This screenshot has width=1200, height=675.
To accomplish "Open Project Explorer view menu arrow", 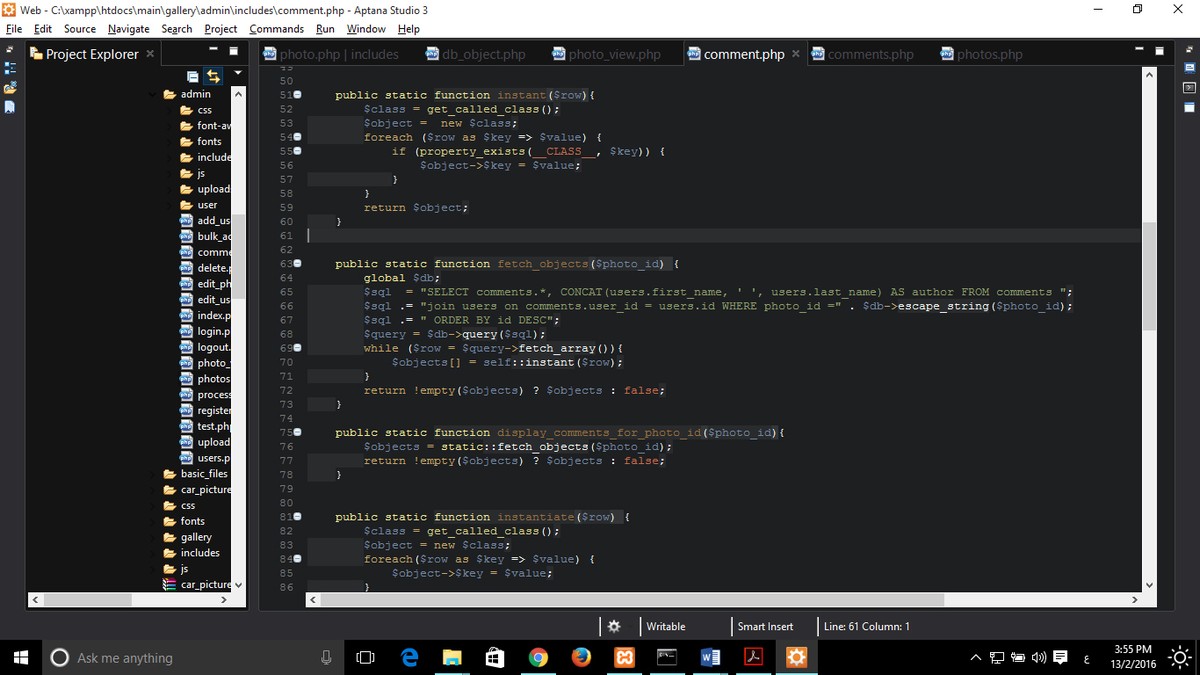I will (238, 73).
